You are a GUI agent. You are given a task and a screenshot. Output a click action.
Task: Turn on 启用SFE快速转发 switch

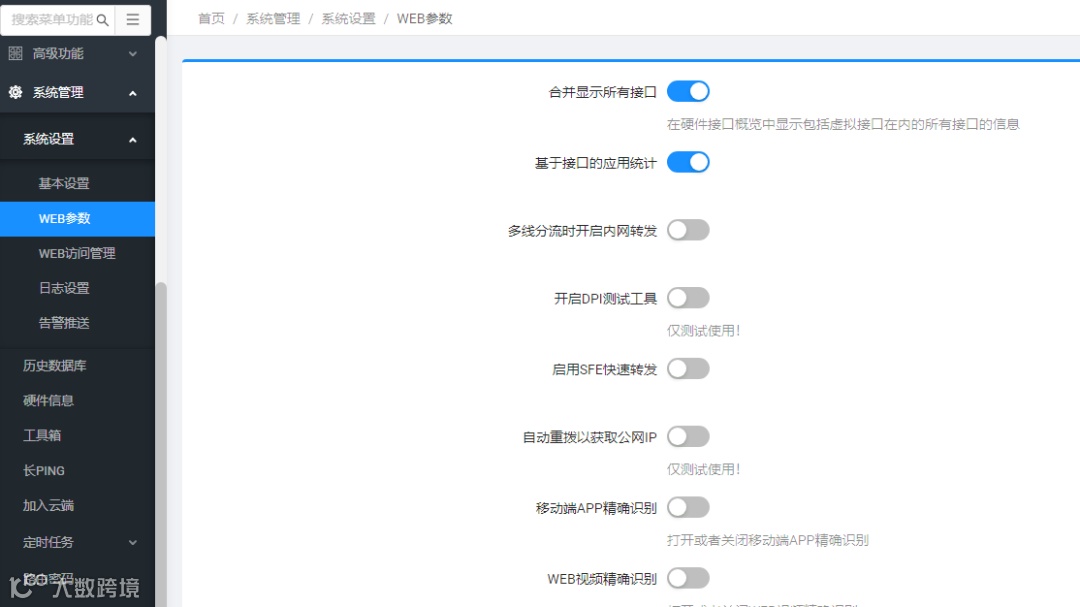coord(688,369)
